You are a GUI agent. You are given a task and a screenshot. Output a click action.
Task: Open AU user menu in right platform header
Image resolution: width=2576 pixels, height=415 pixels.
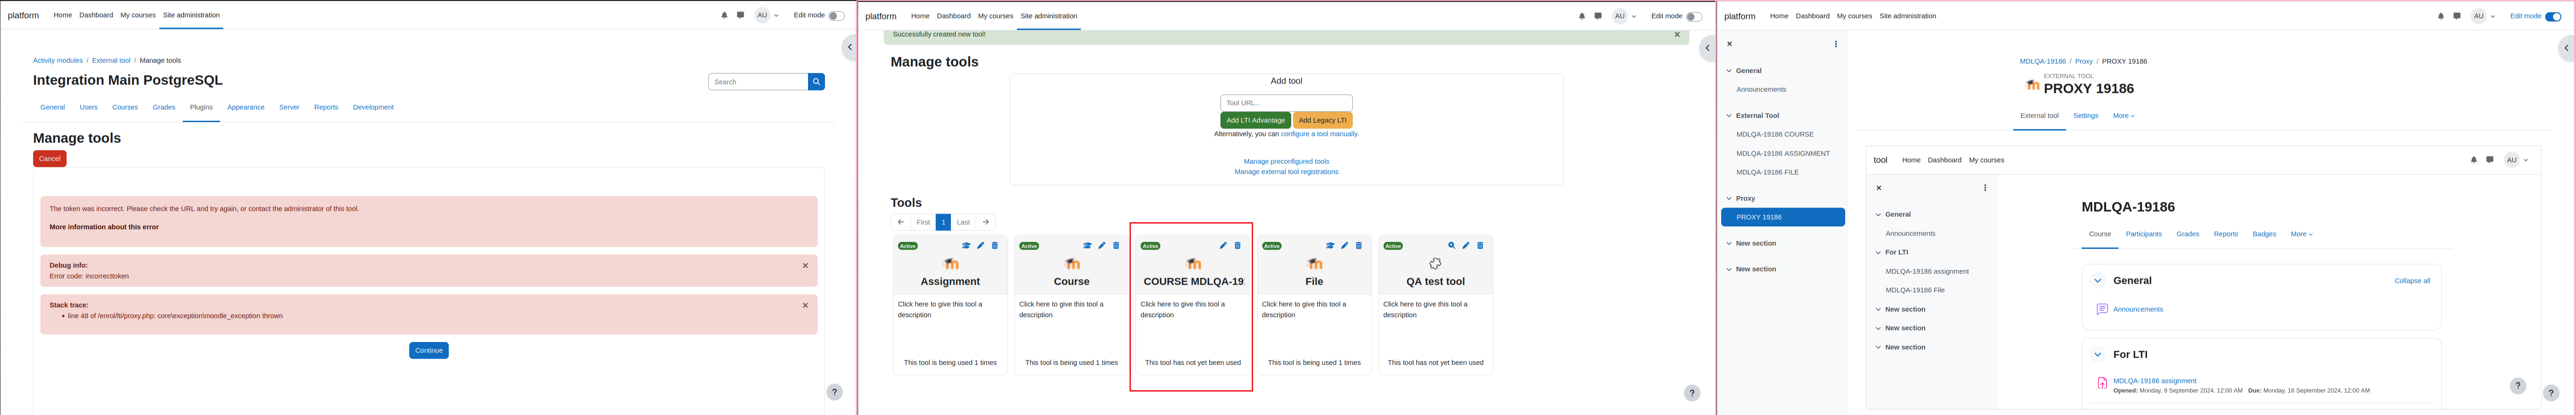[x=2484, y=16]
